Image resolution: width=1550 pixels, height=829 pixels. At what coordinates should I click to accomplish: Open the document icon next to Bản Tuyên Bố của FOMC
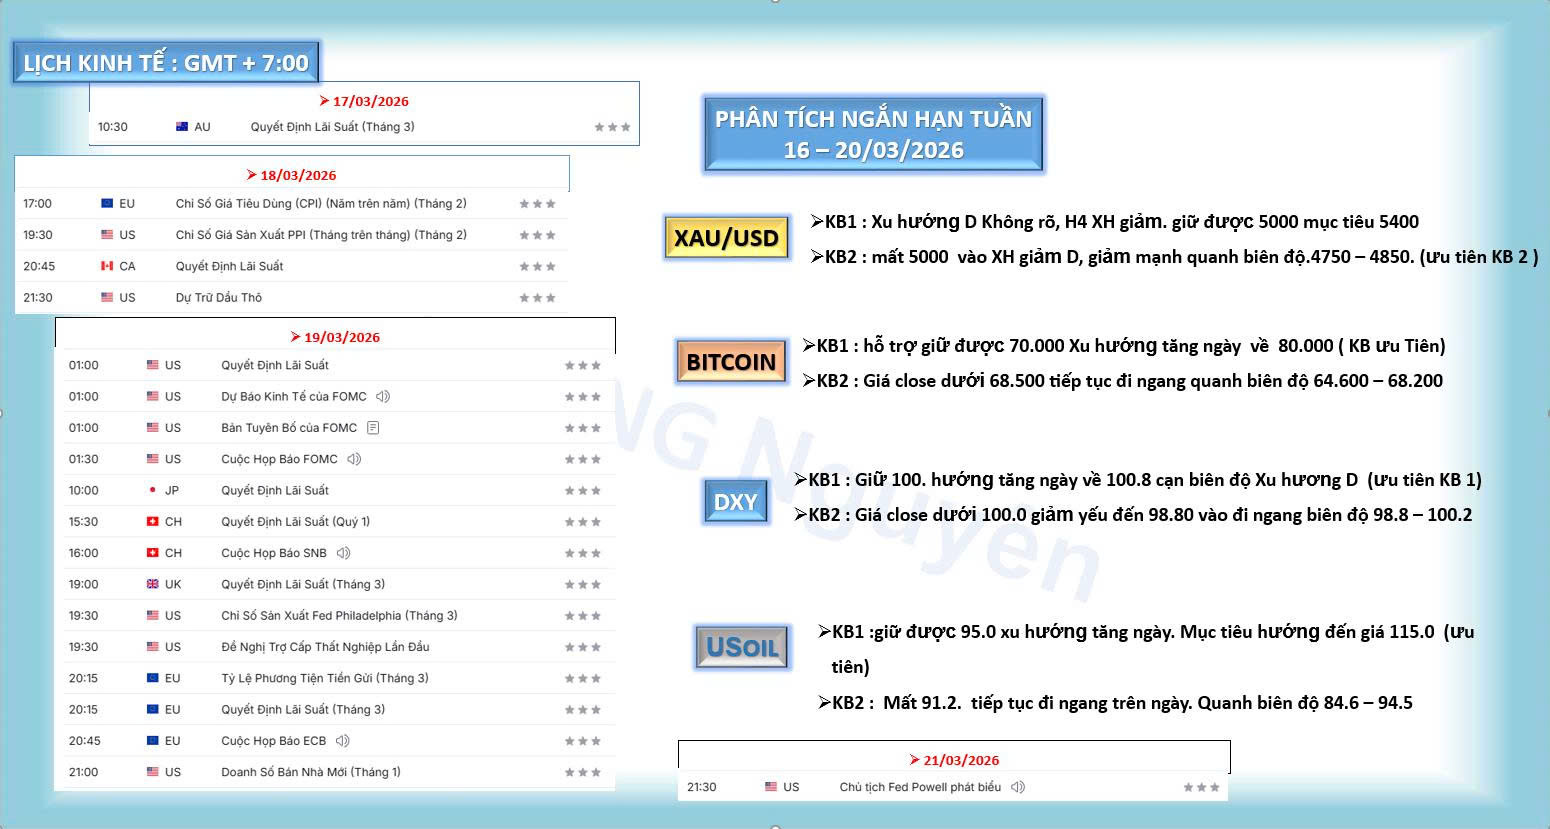pos(373,428)
